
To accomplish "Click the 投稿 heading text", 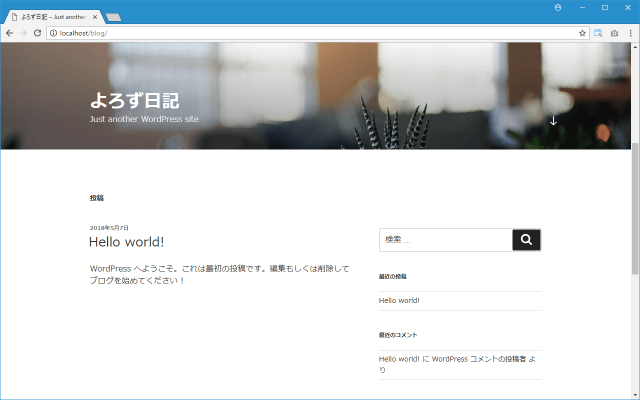I will click(x=97, y=198).
